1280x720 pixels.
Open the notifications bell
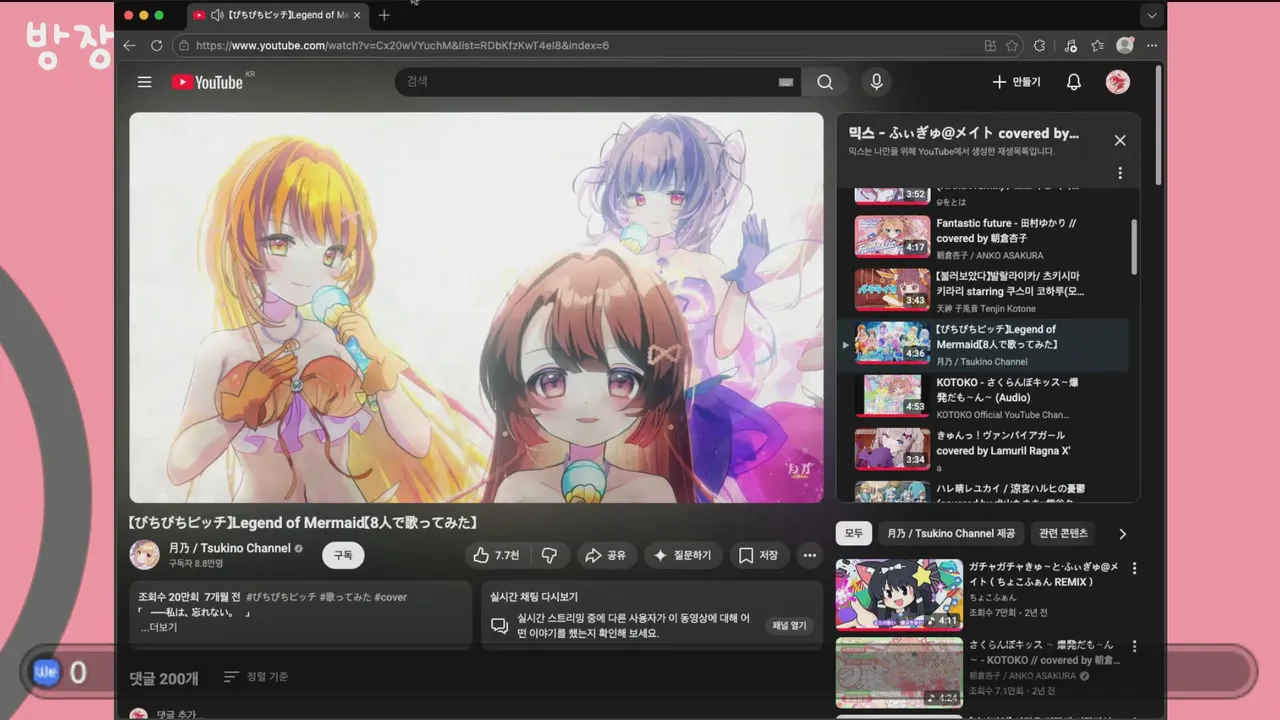click(x=1074, y=82)
